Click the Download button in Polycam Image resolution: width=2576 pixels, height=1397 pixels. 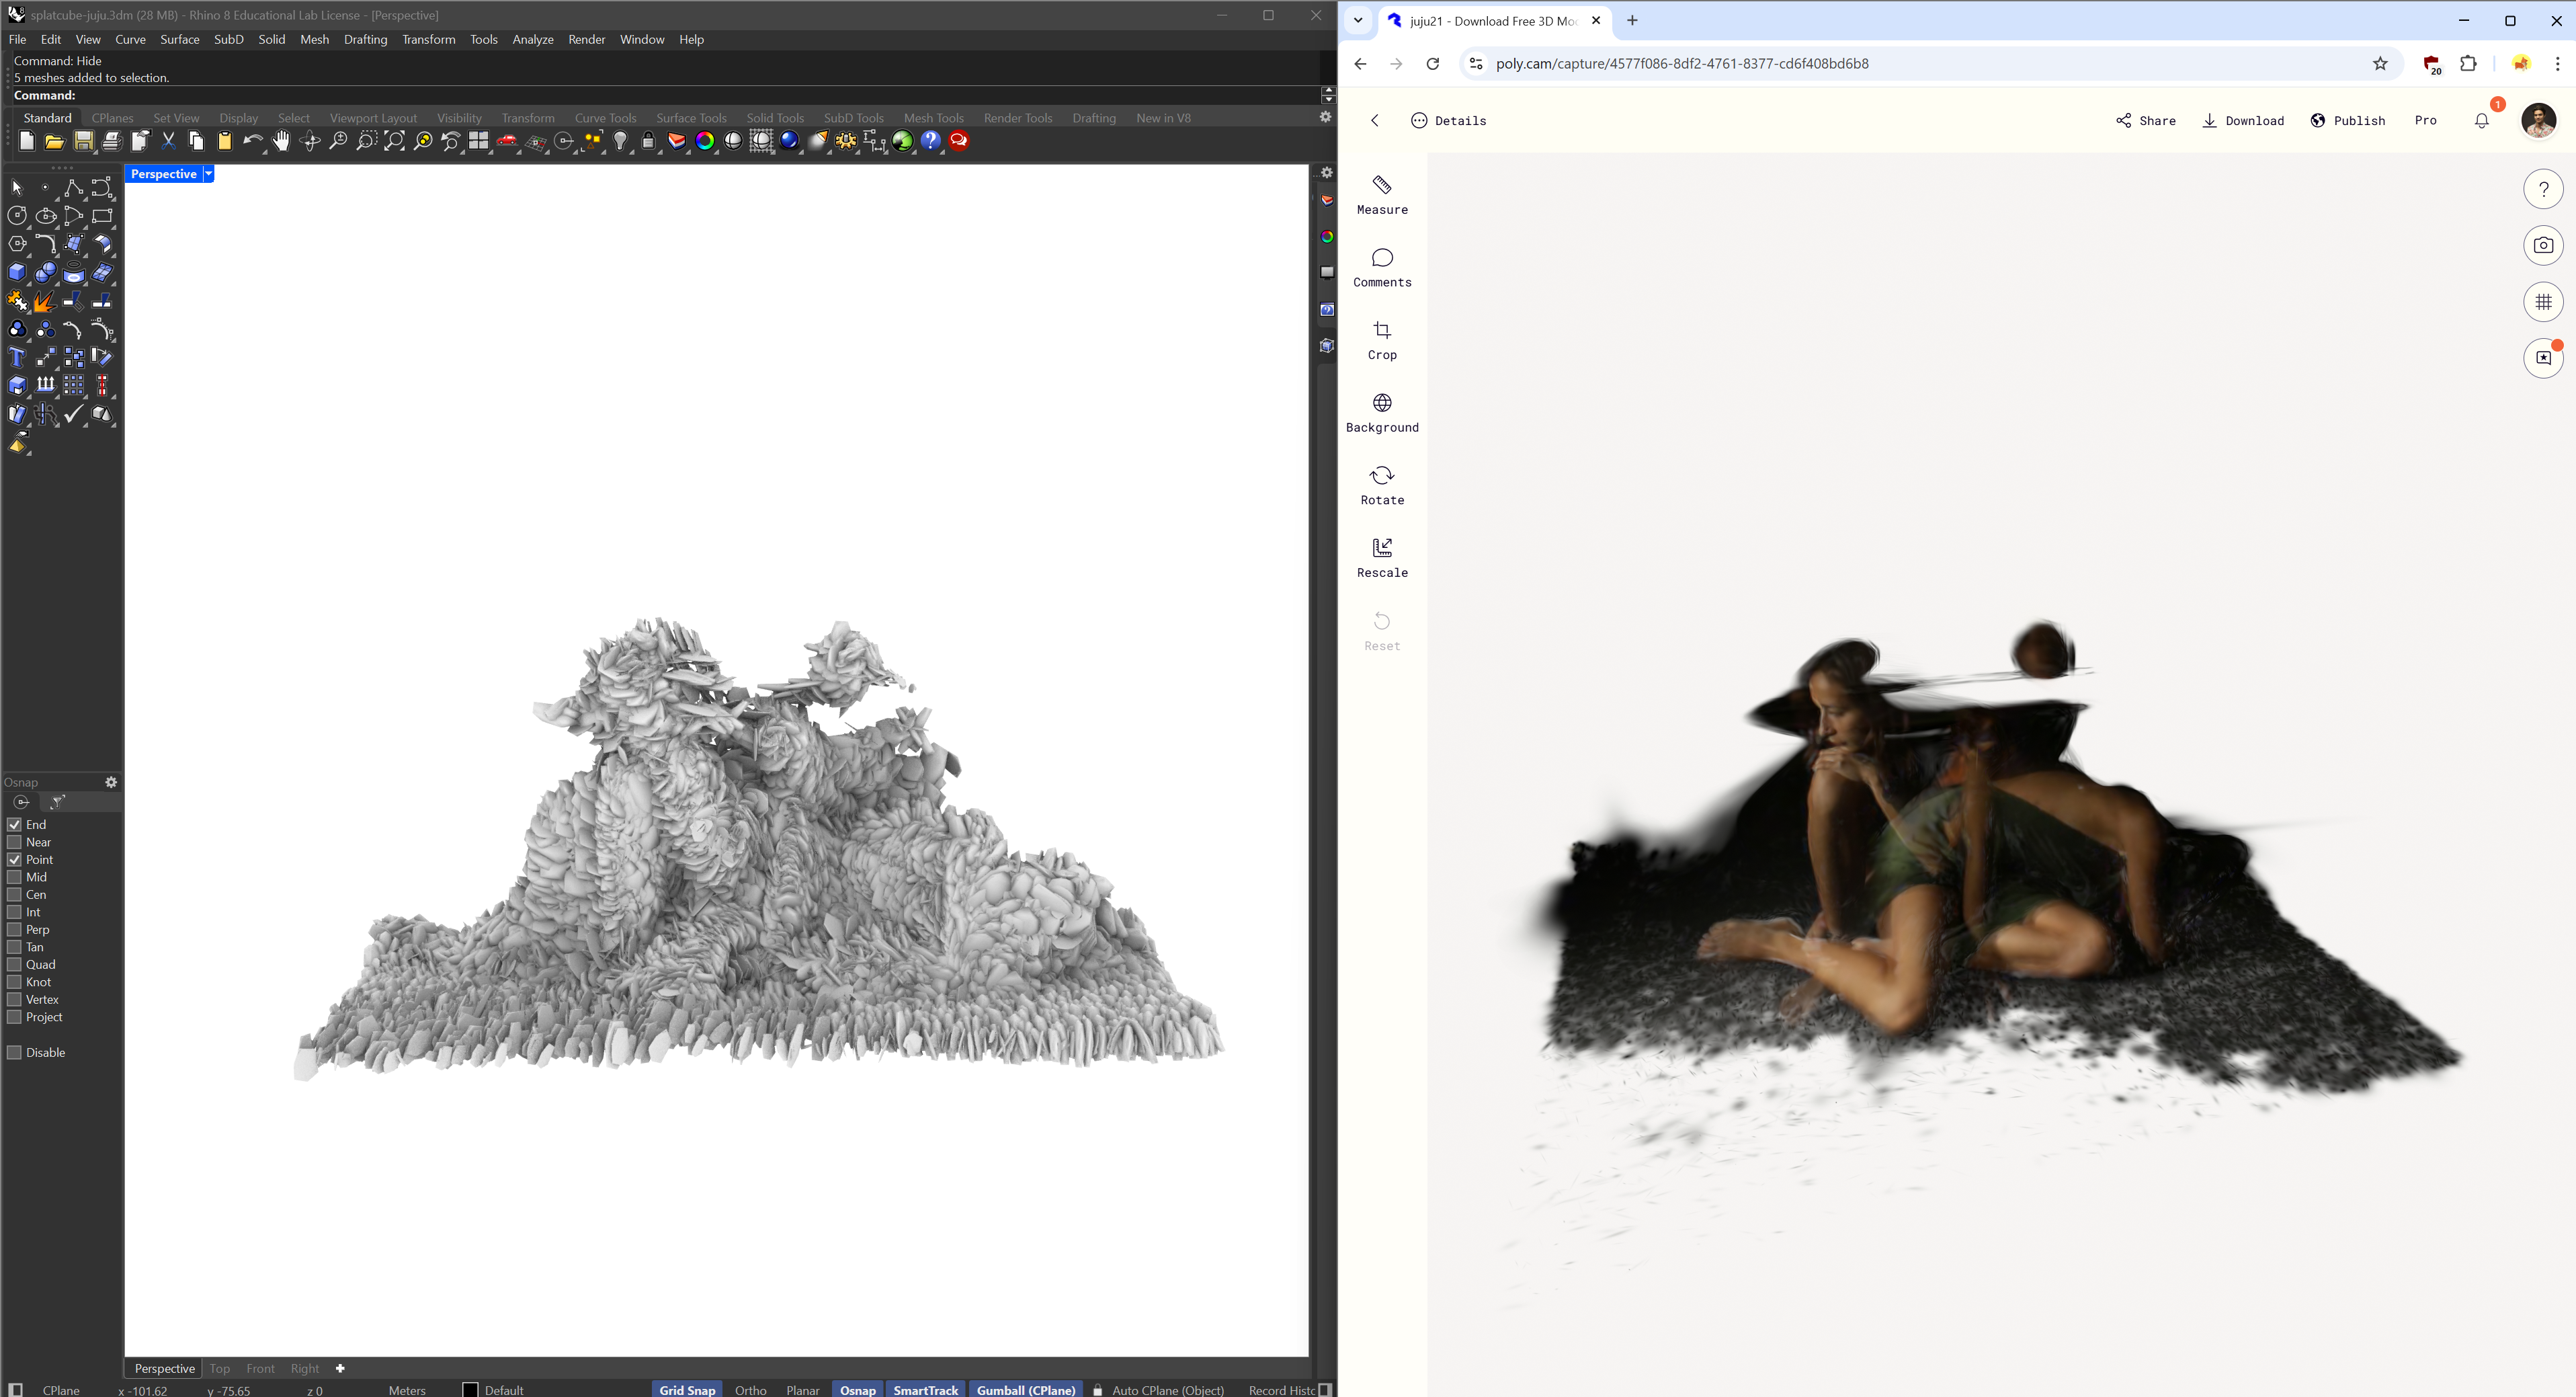point(2243,120)
